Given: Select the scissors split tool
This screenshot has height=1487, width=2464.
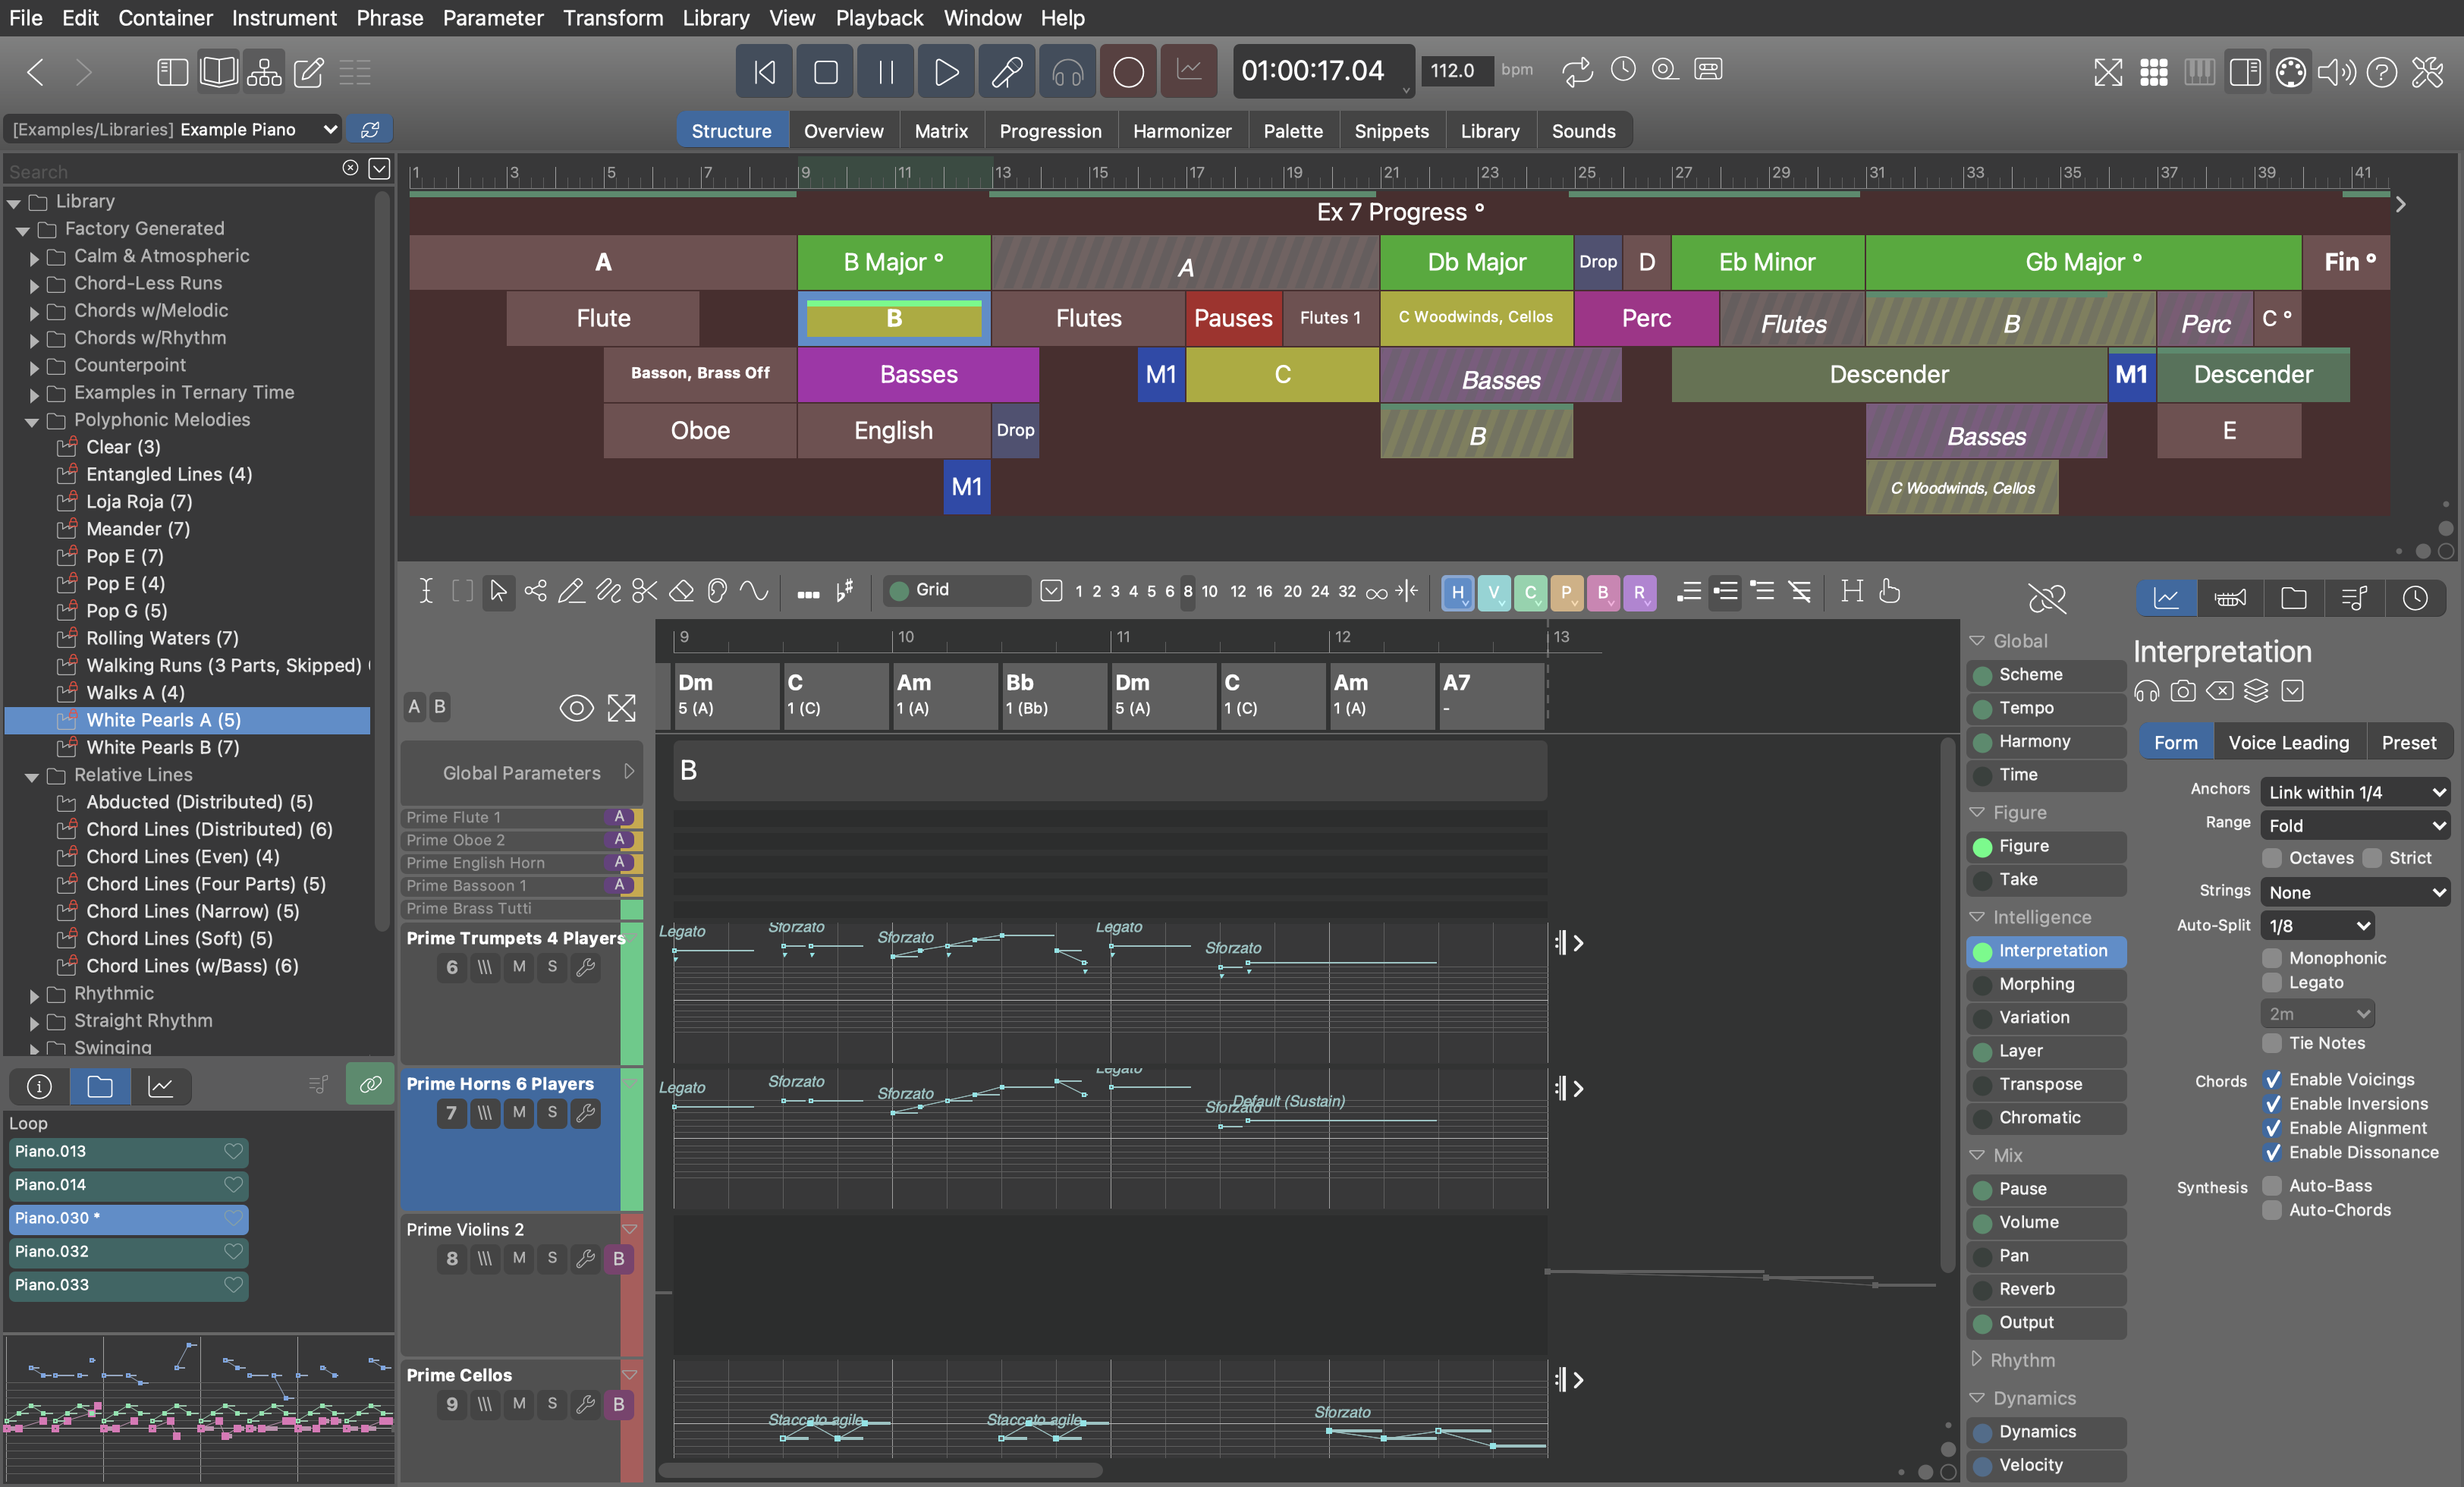Looking at the screenshot, I should (645, 591).
